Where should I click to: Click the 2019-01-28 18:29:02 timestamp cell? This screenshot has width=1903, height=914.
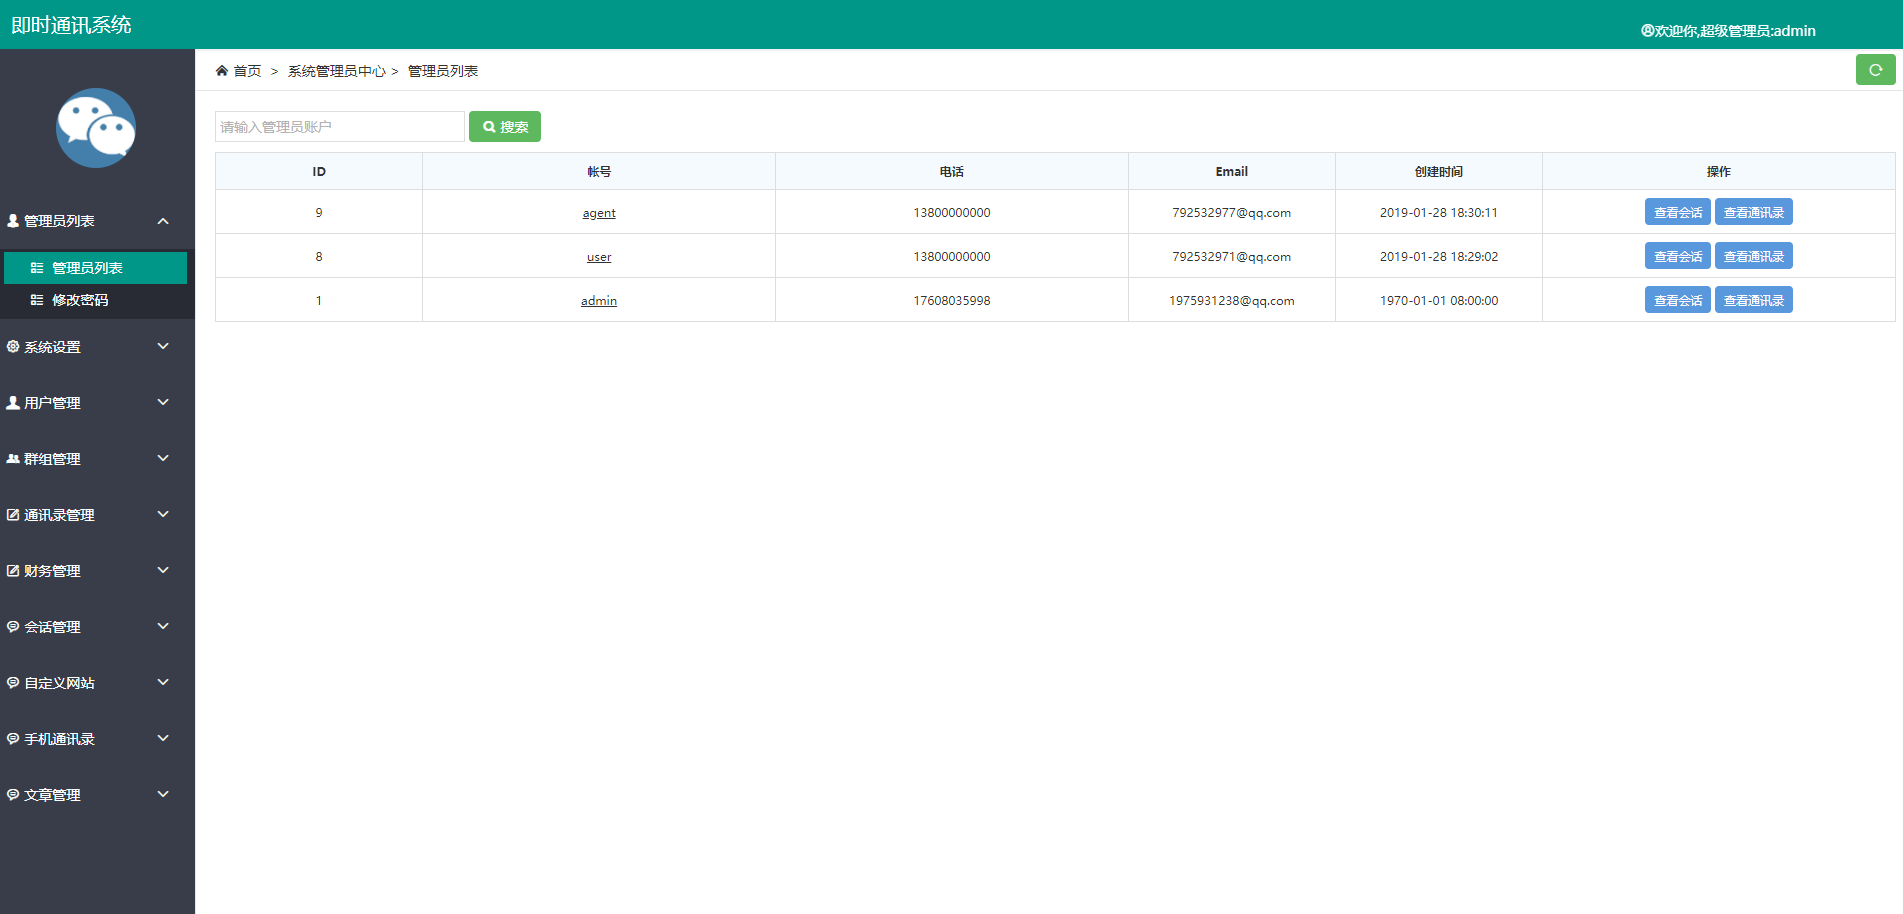click(x=1438, y=257)
